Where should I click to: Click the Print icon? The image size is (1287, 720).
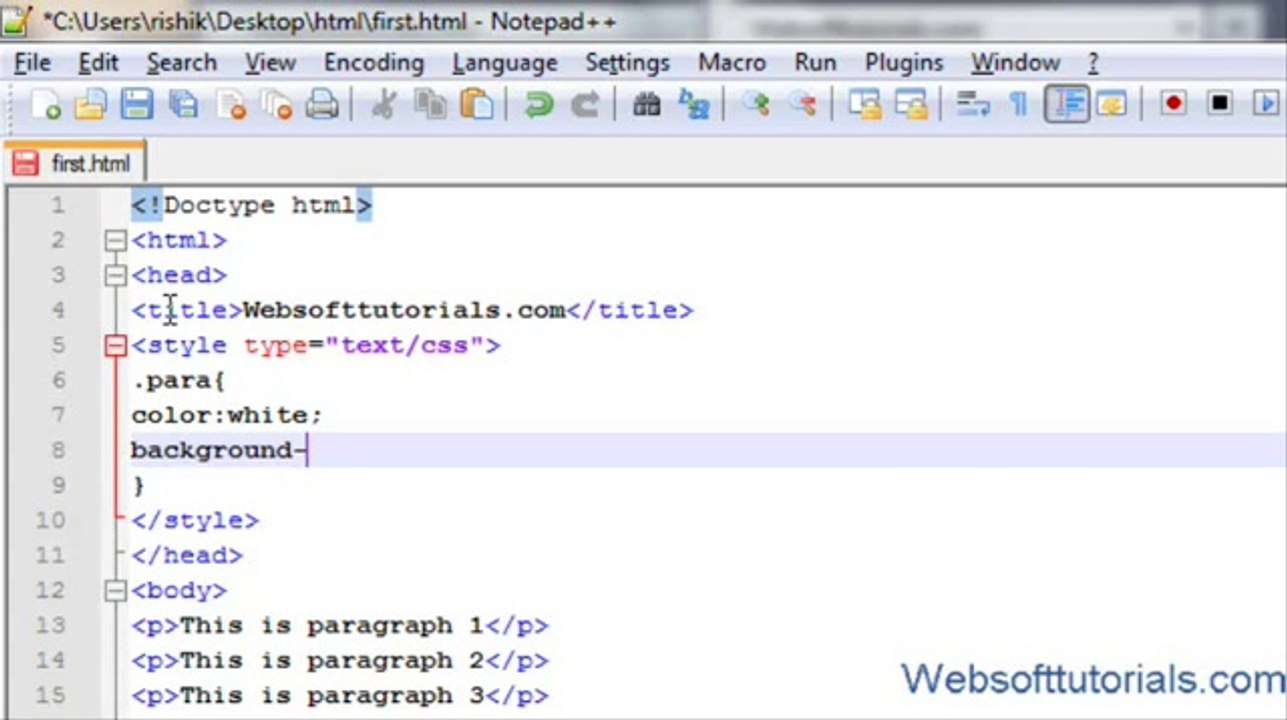[x=322, y=104]
